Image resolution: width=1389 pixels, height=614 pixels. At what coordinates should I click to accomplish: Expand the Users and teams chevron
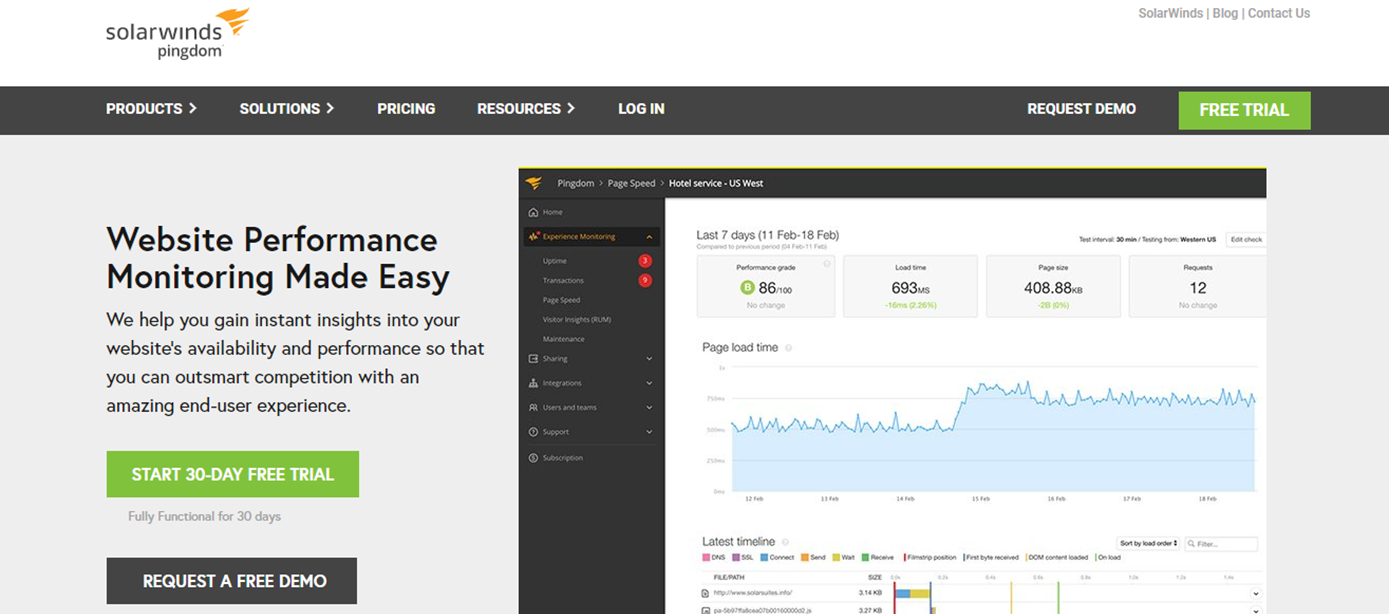point(650,408)
